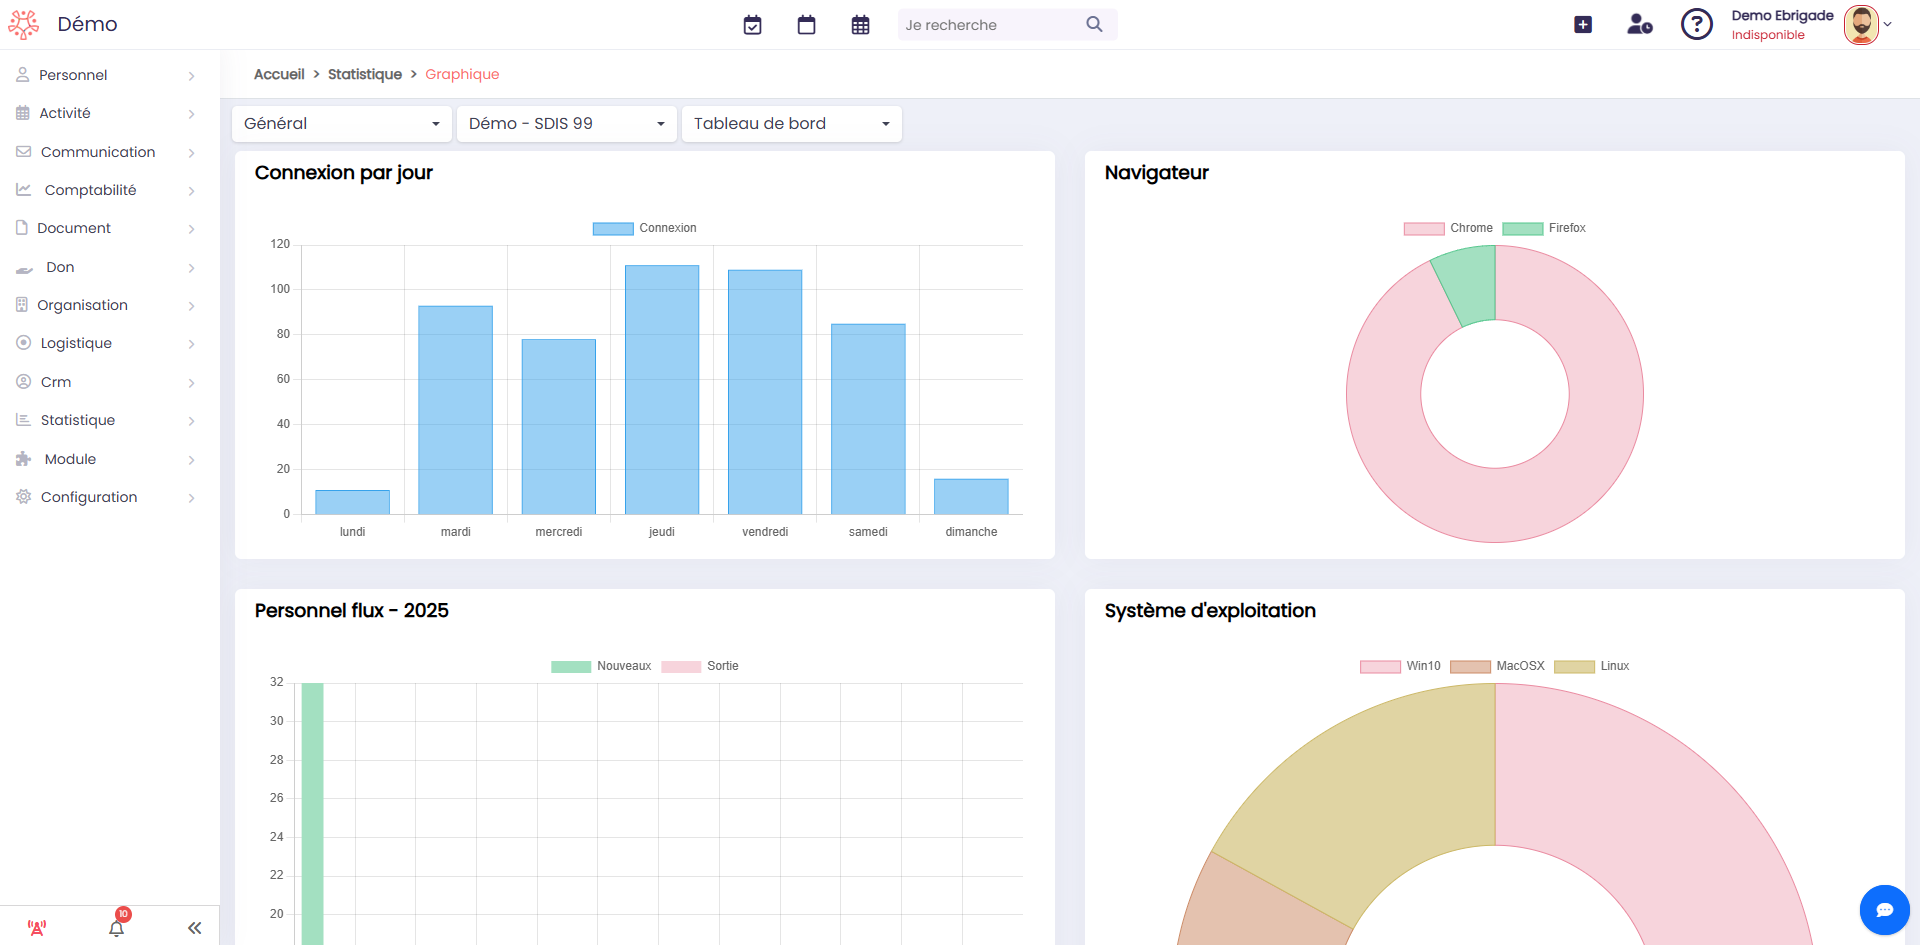The image size is (1920, 945).
Task: Go to Accueil breadcrumb link
Action: pyautogui.click(x=279, y=74)
